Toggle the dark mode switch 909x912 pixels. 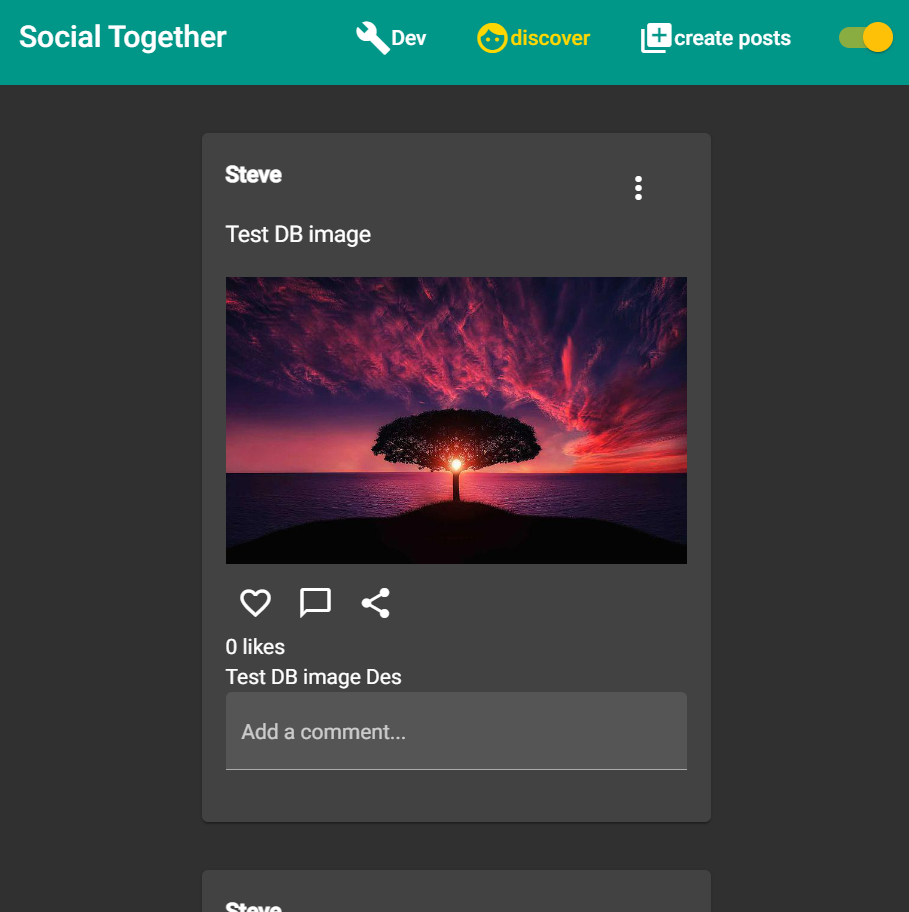click(865, 38)
